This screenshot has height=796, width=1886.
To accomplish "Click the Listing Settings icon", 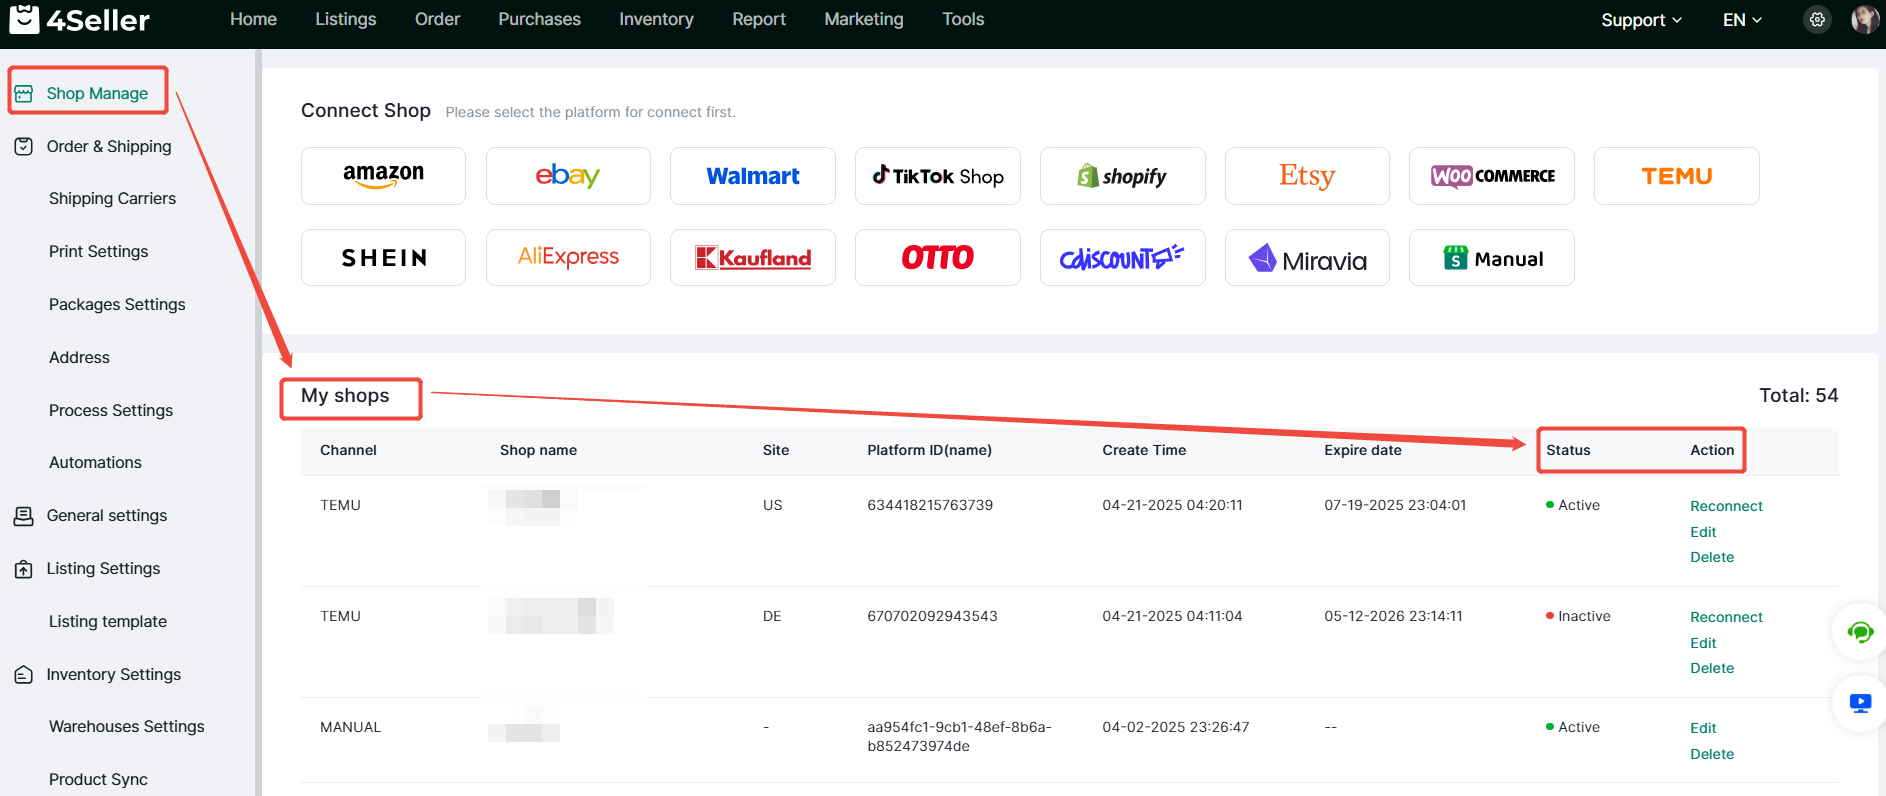I will (x=24, y=569).
